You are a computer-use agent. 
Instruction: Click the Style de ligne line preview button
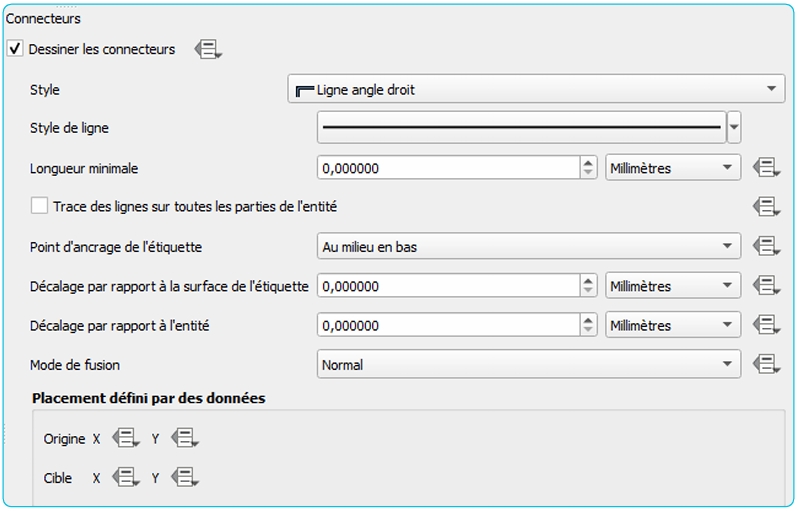pyautogui.click(x=521, y=128)
